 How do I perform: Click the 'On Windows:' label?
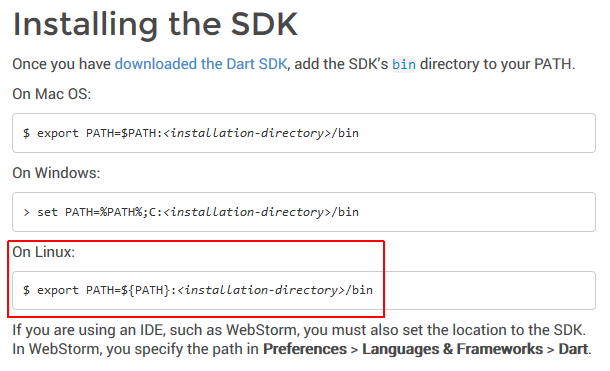[56, 173]
